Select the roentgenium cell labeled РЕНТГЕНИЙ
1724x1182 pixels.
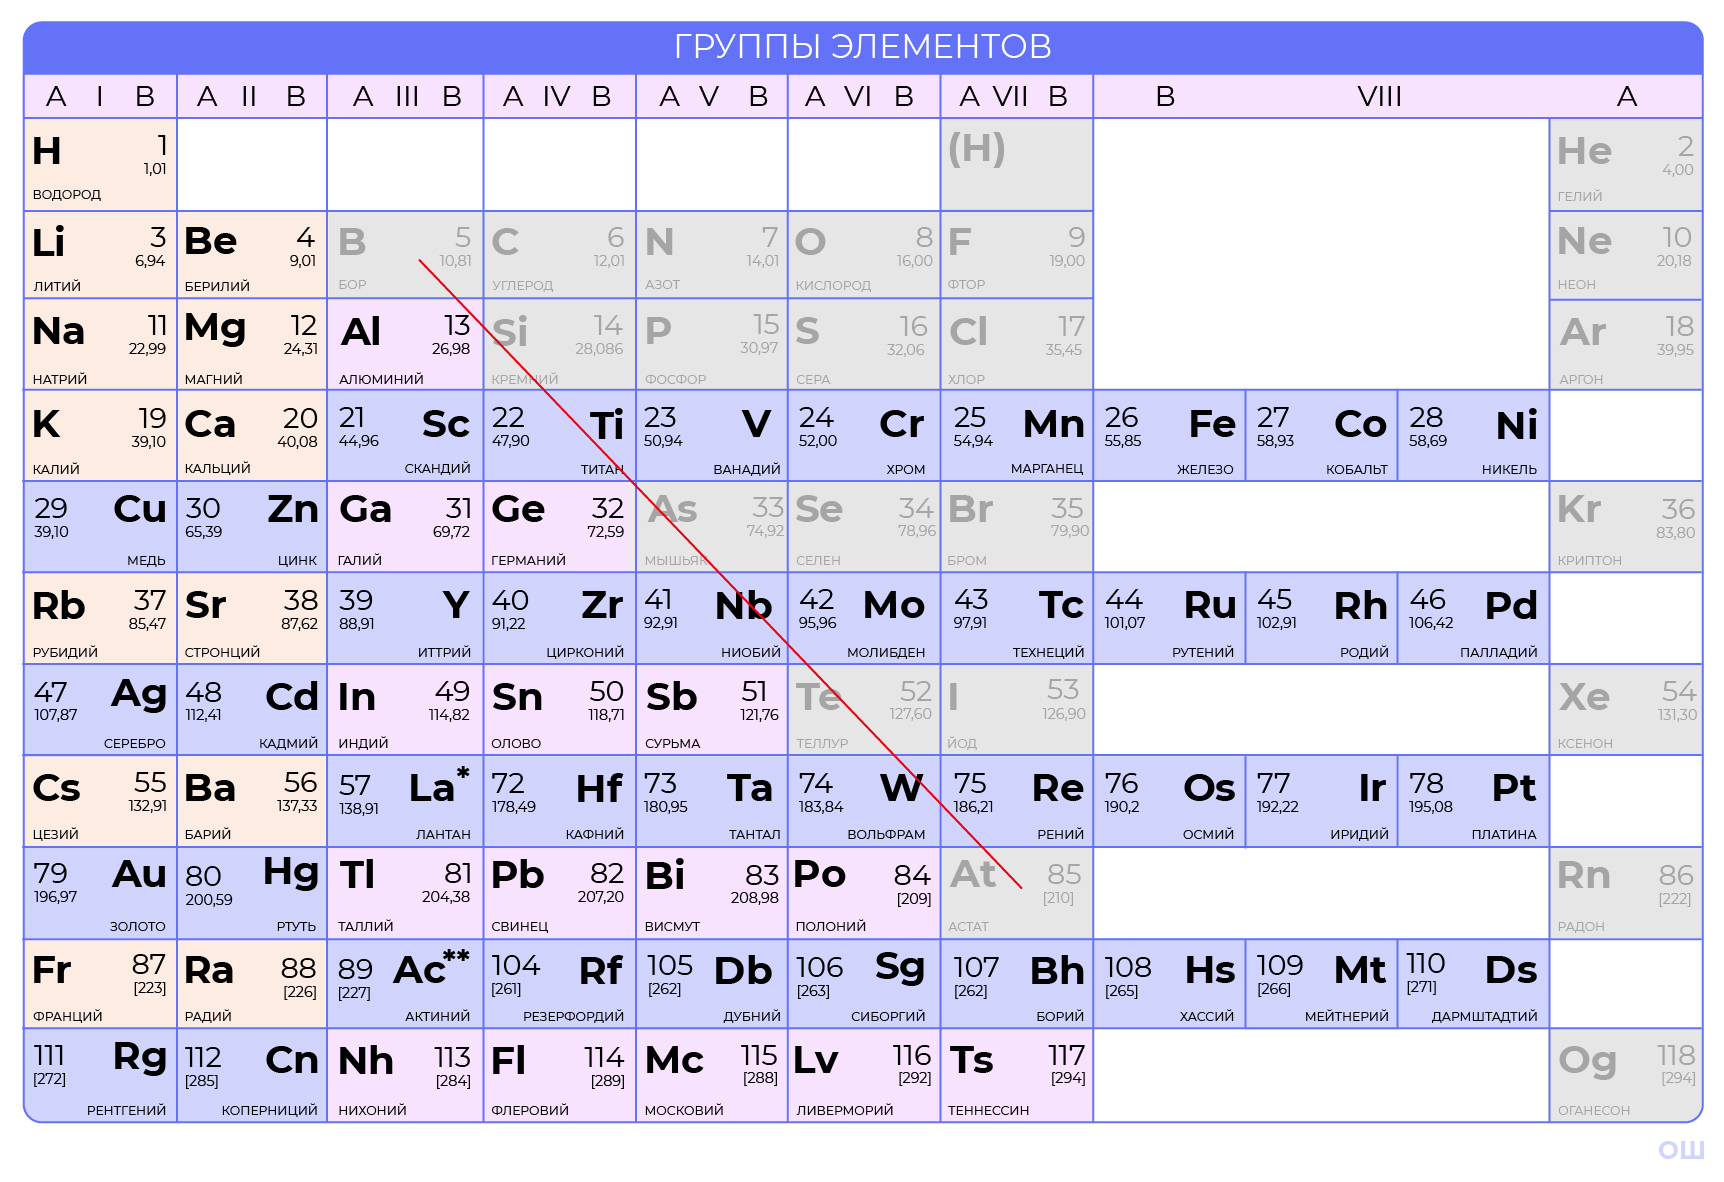(100, 1075)
